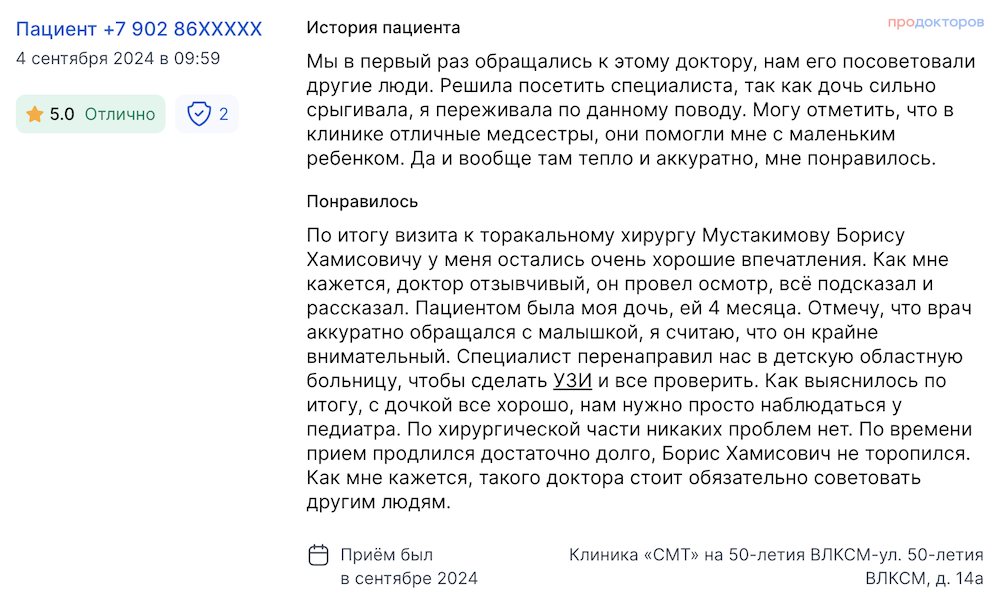Click the blue shield checkmark icon
This screenshot has height=606, width=1000.
[x=199, y=114]
